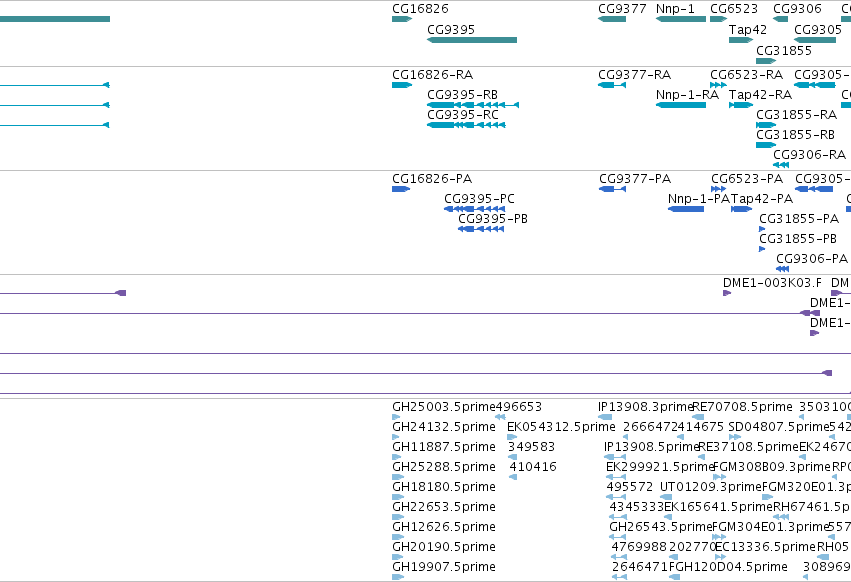Open the CG16826-RA transcript
The height and width of the screenshot is (582, 851).
click(x=402, y=85)
